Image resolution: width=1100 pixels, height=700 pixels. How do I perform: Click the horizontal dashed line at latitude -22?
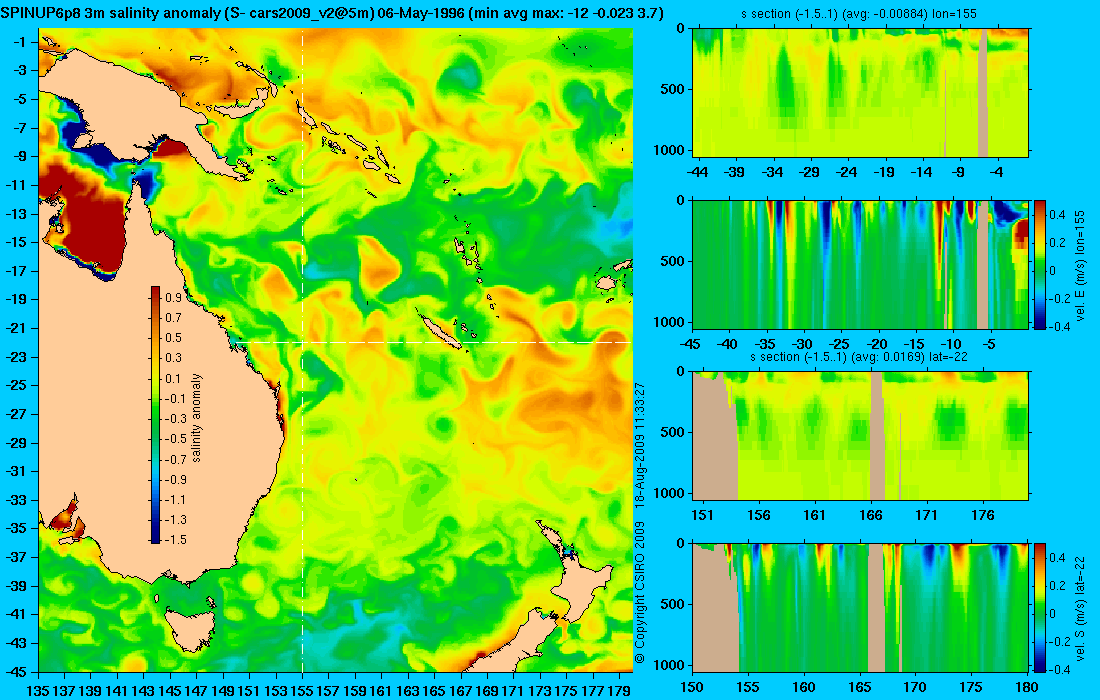click(435, 342)
